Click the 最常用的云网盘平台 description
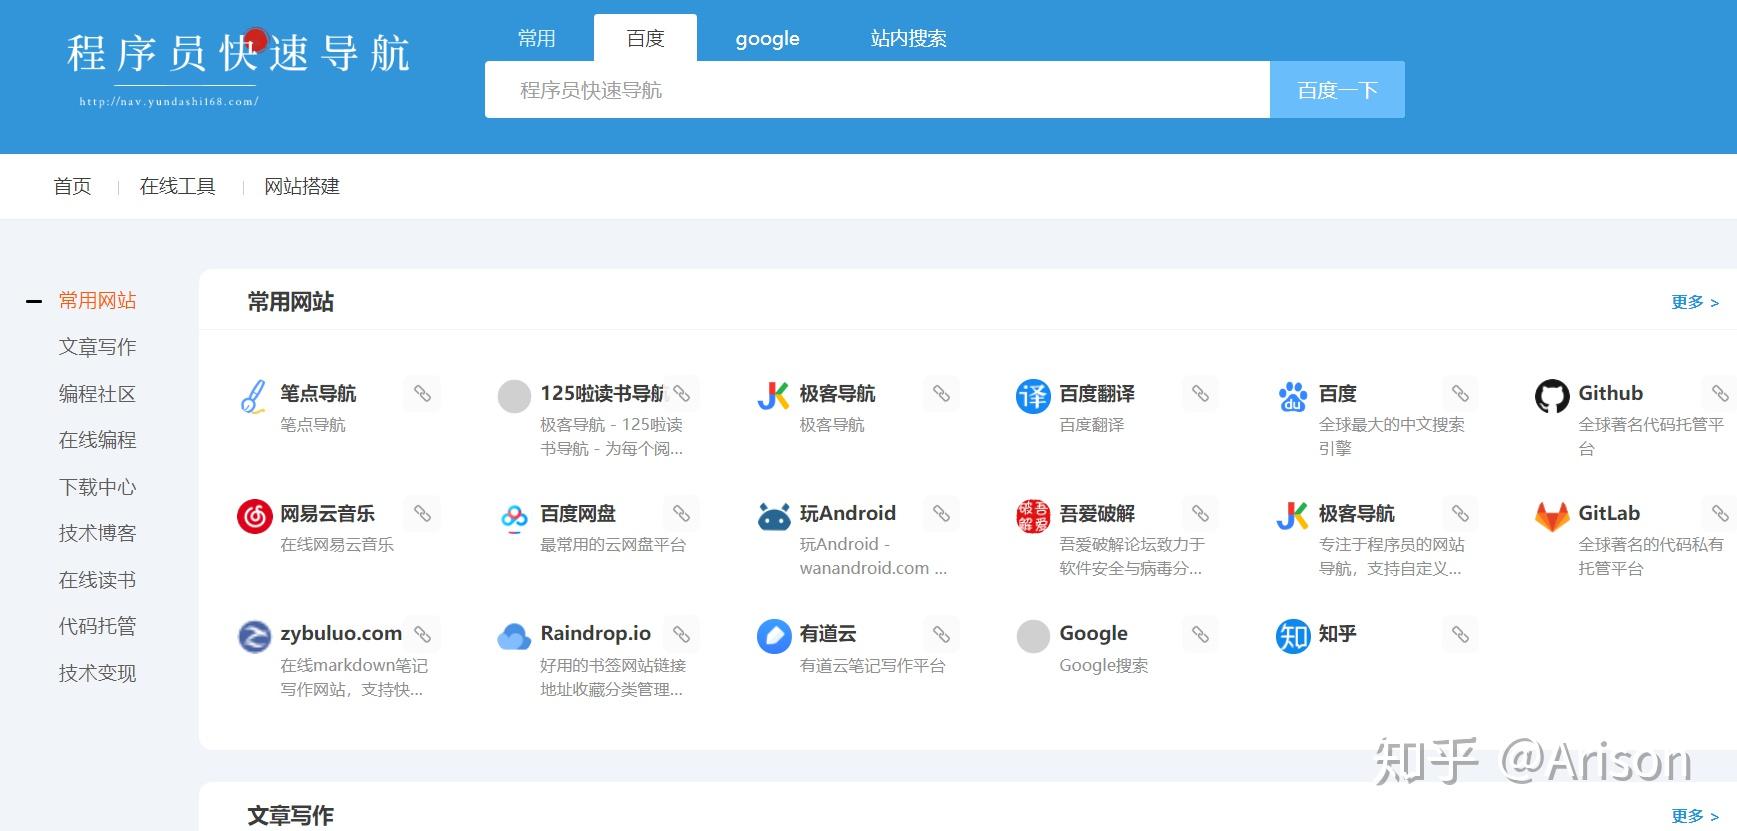 pos(613,544)
